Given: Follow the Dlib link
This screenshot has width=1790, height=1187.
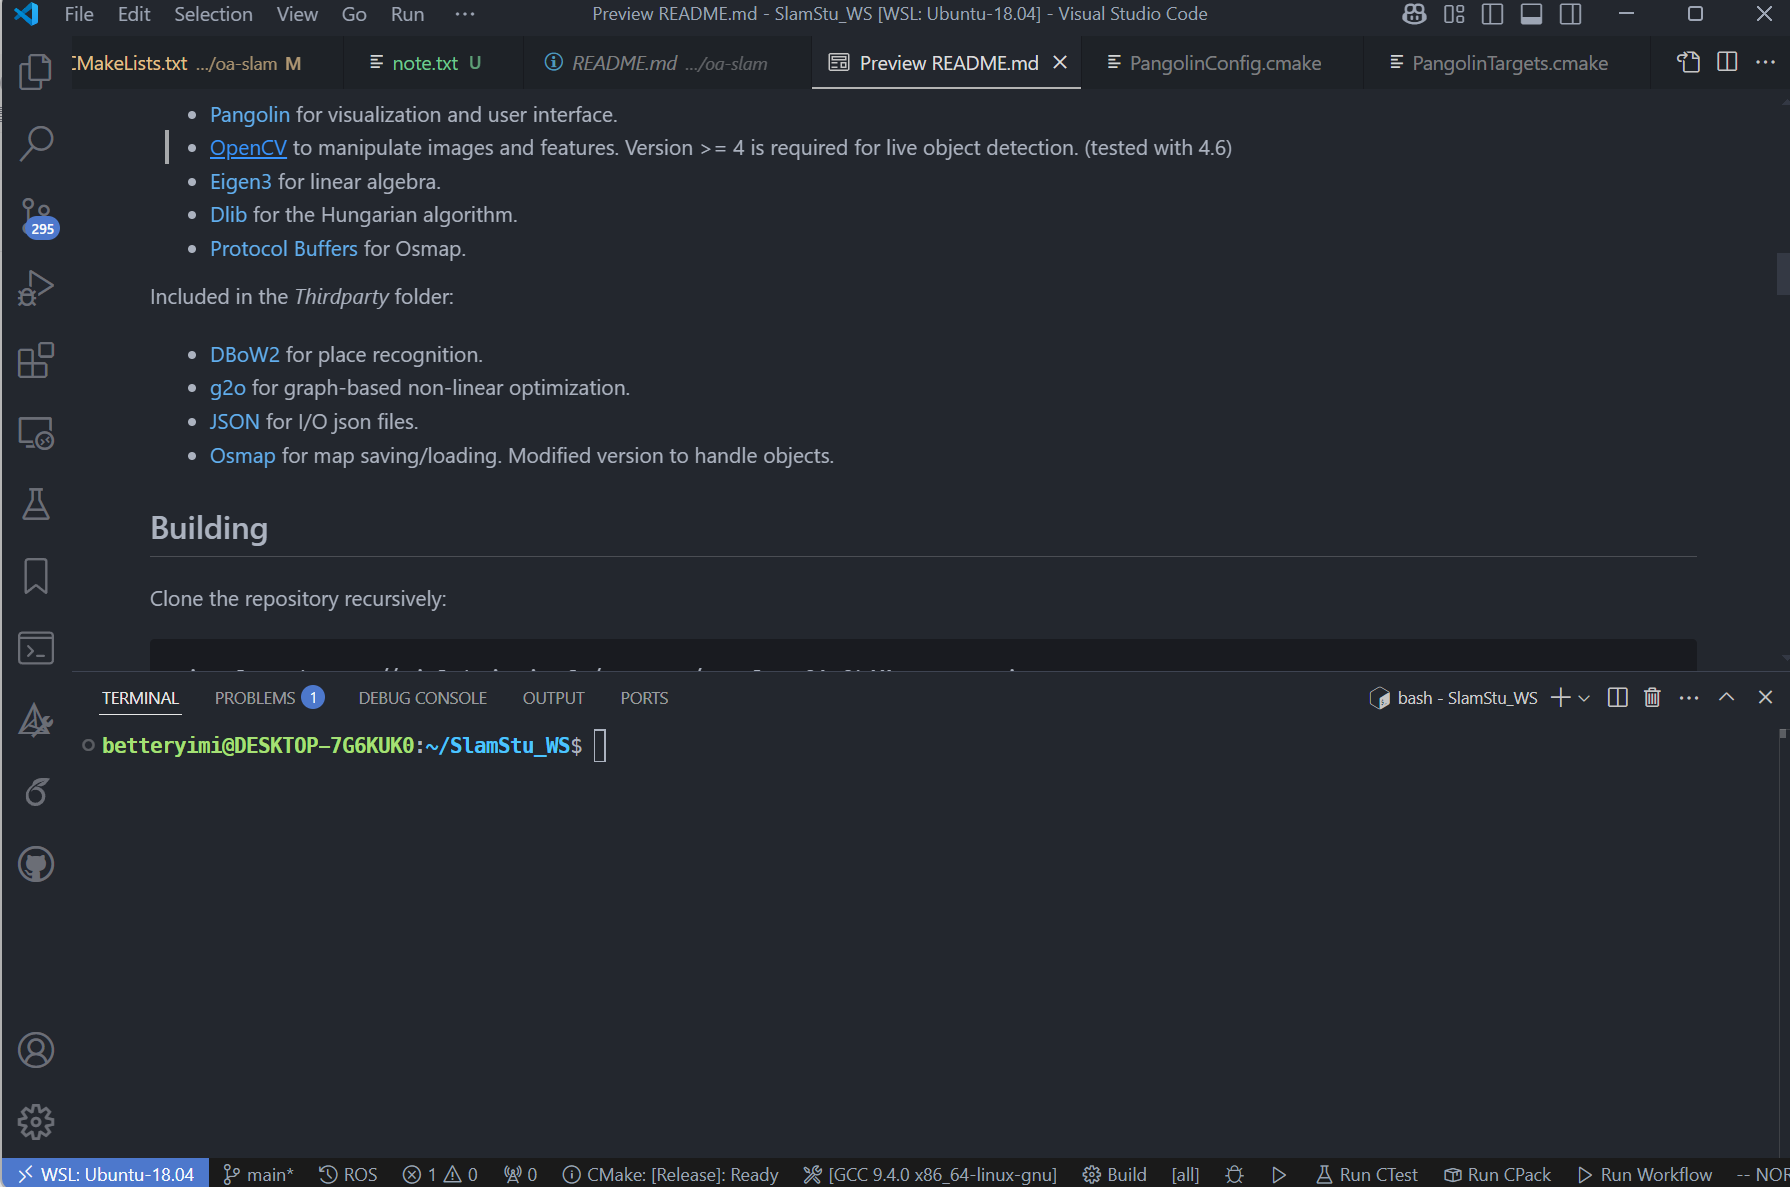Looking at the screenshot, I should pos(228,215).
